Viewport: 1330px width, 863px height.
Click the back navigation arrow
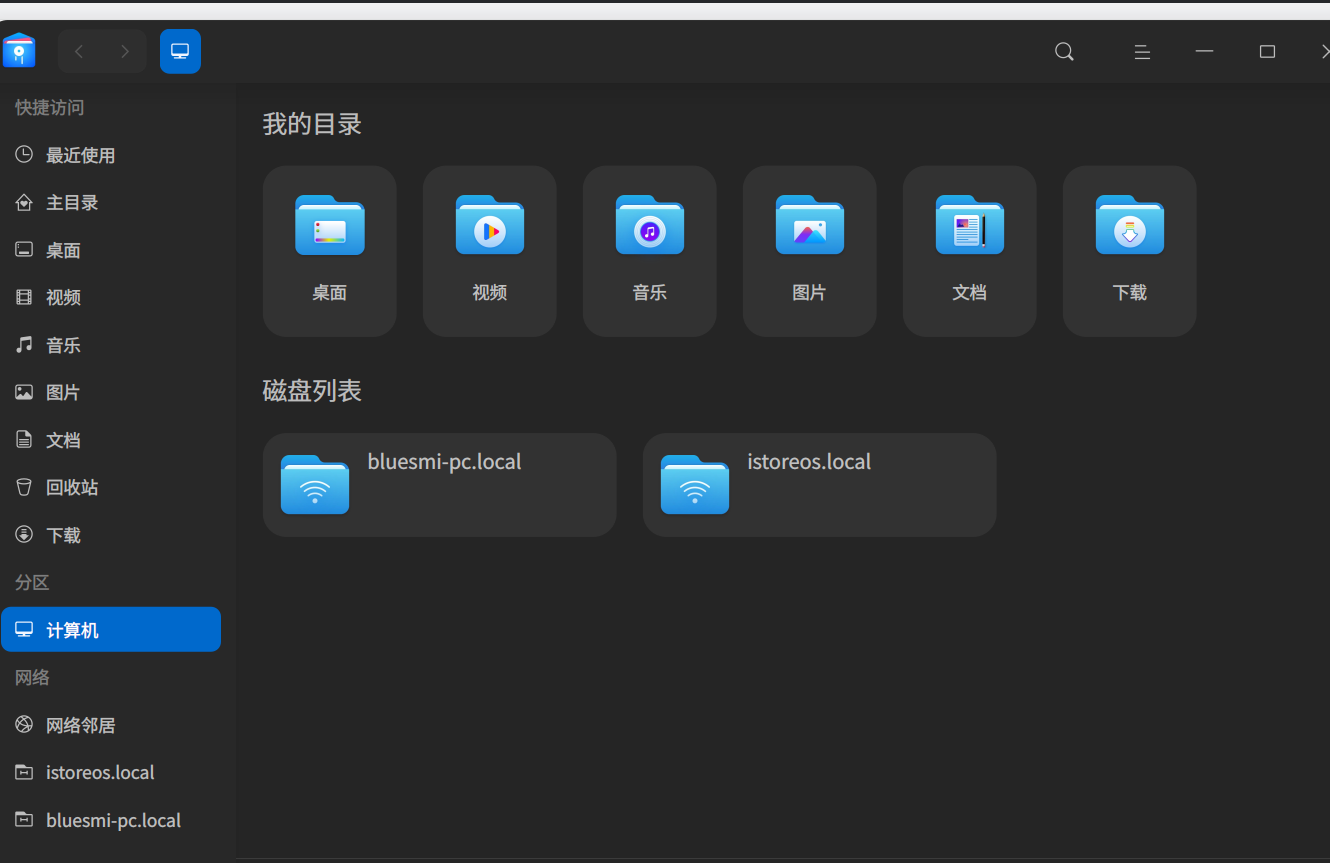pyautogui.click(x=79, y=51)
